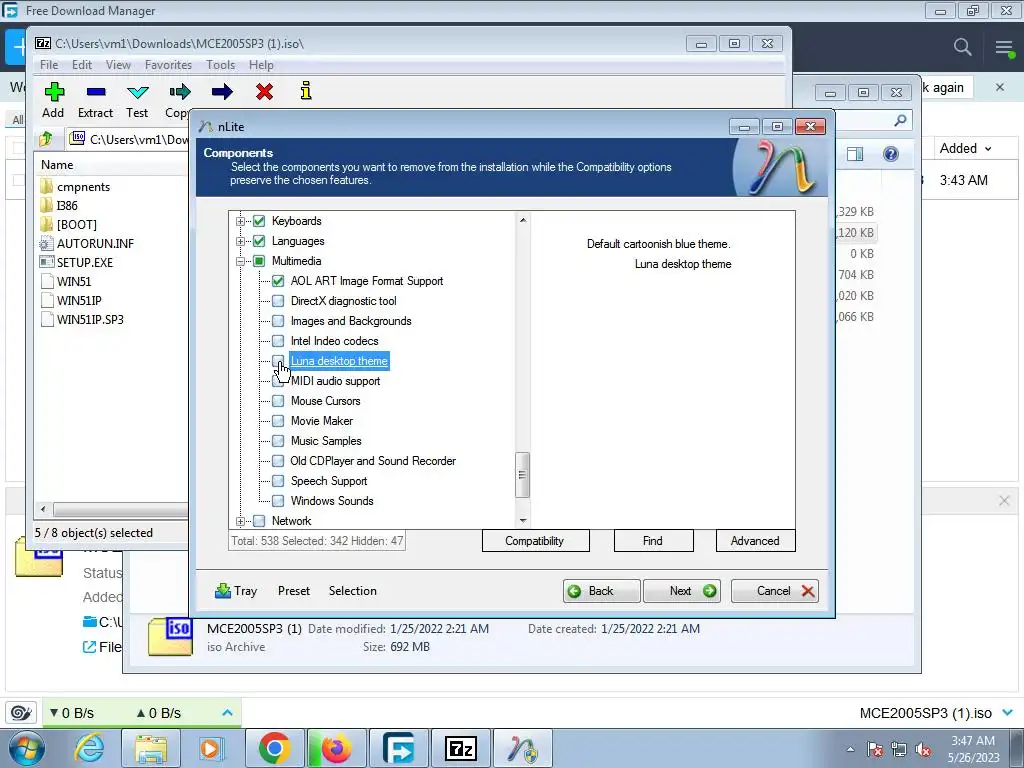
Task: Open the Tools menu in 7-Zip
Action: pyautogui.click(x=221, y=65)
